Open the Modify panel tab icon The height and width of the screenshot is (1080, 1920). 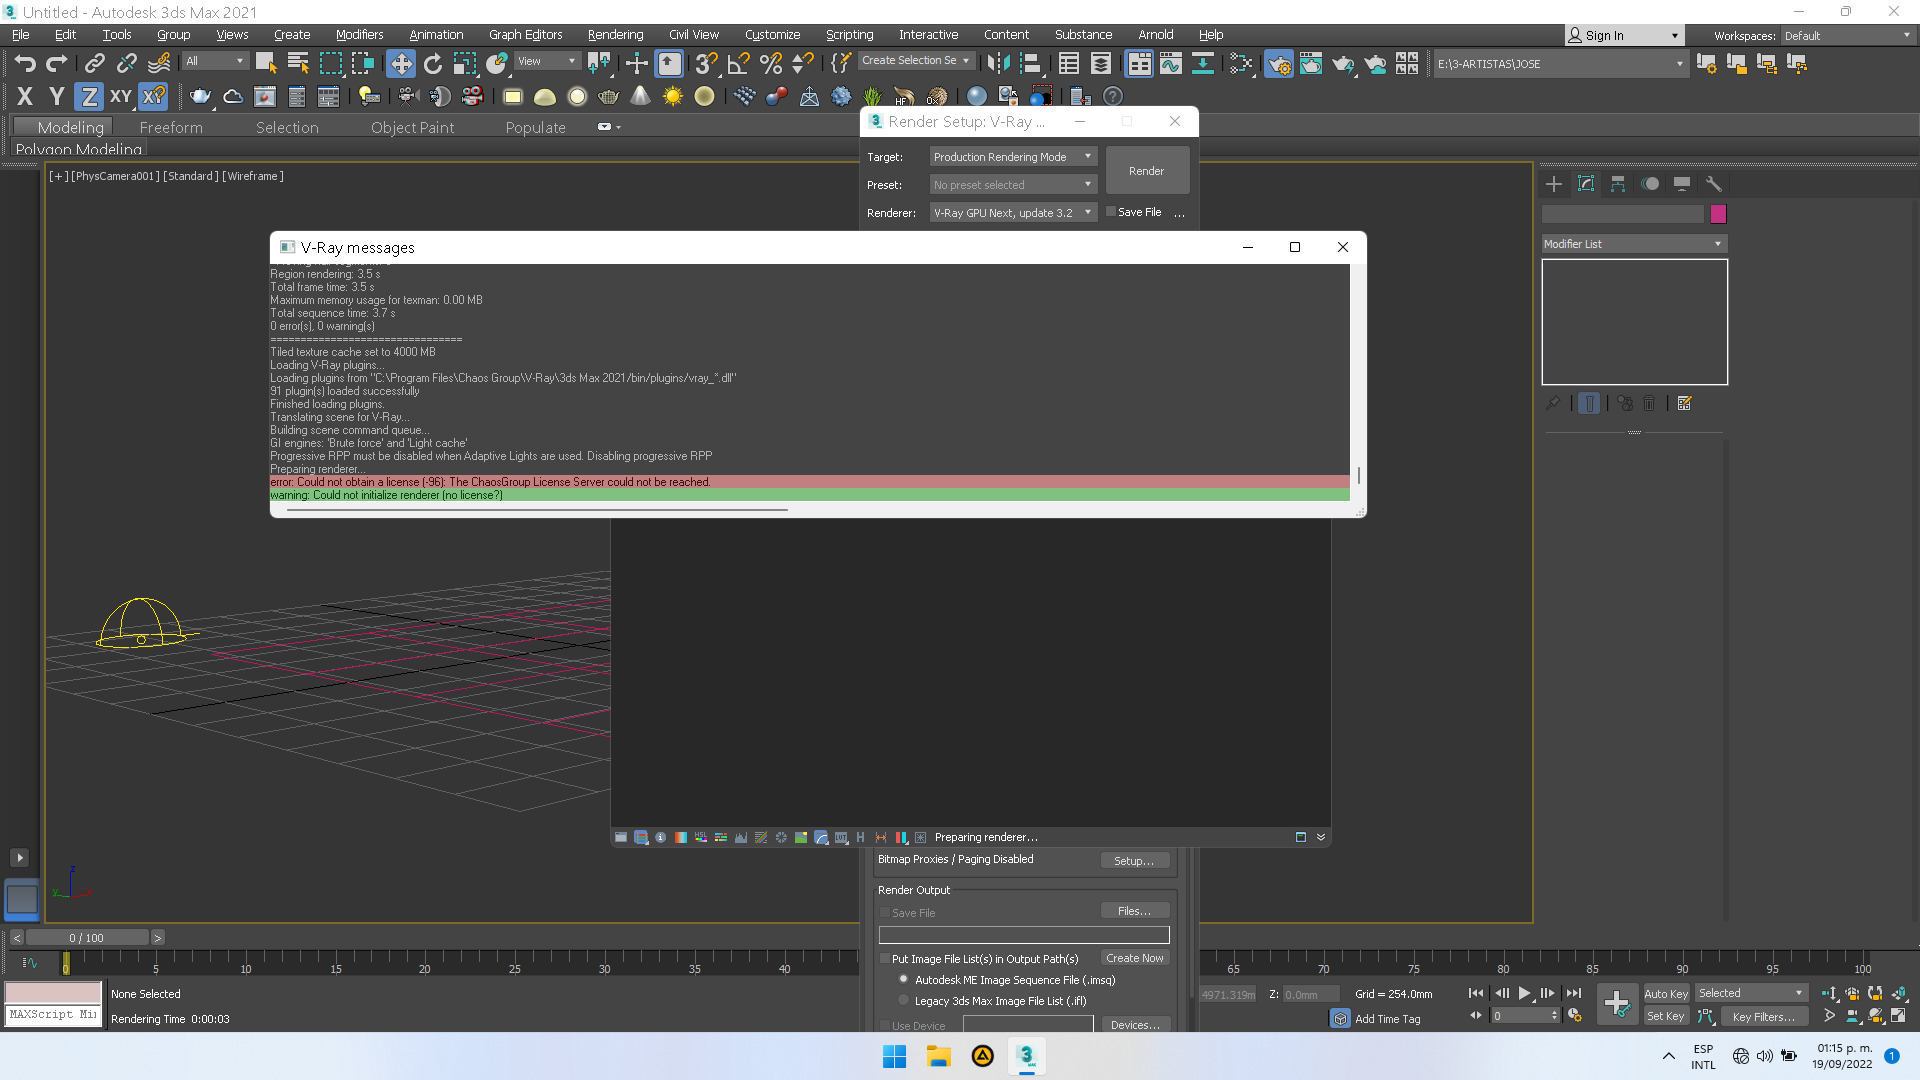tap(1586, 184)
